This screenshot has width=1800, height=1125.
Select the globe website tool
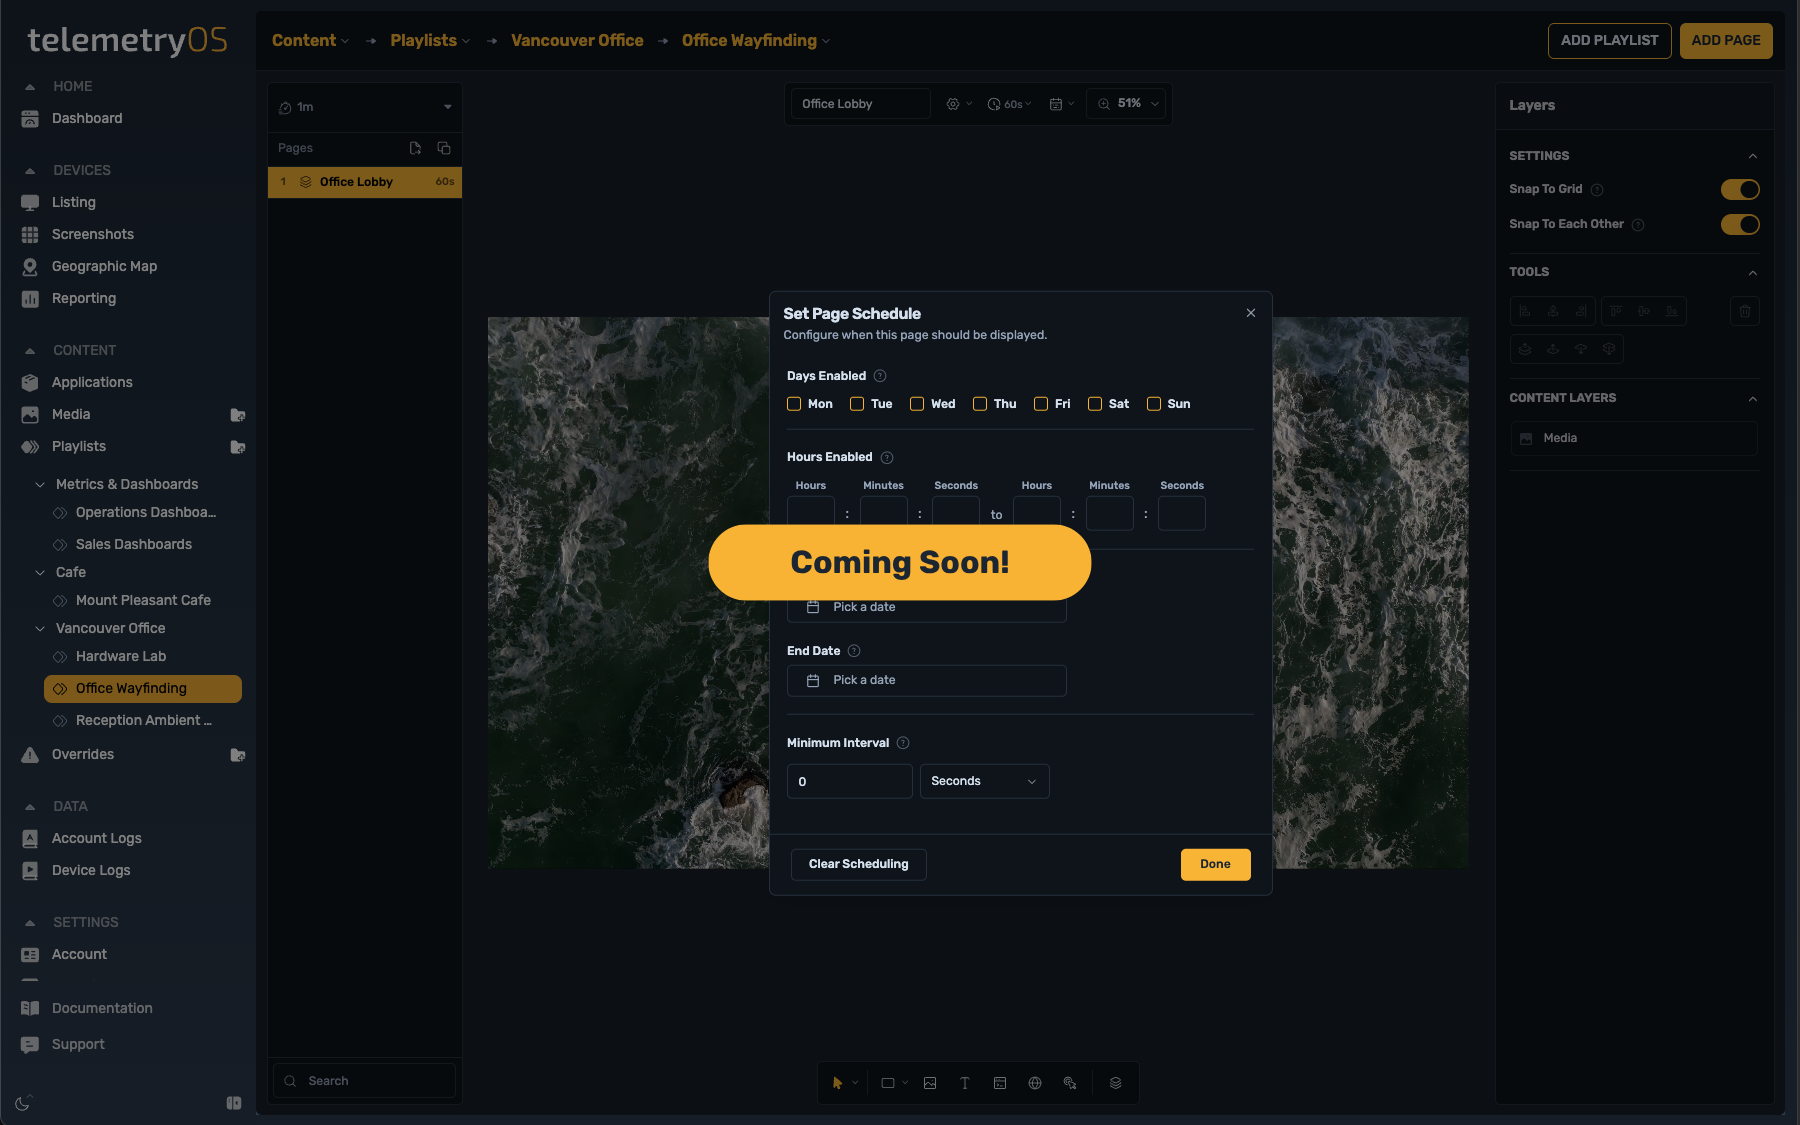coord(1034,1082)
